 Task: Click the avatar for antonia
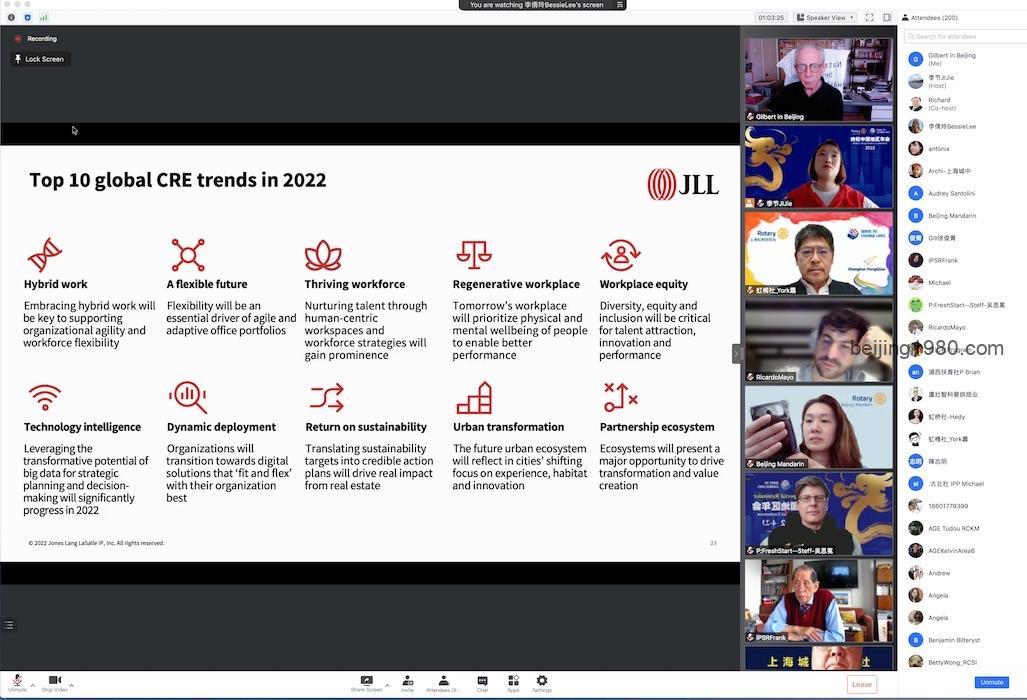(x=916, y=149)
